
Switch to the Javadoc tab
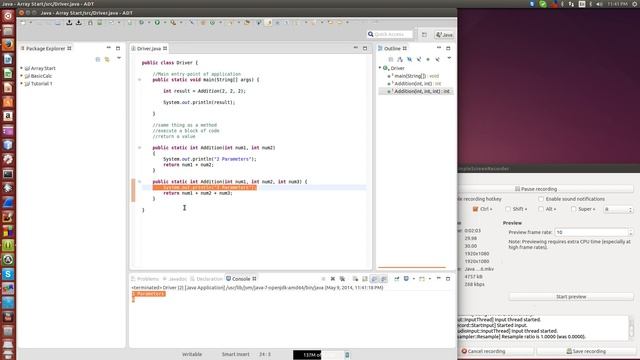click(x=174, y=279)
